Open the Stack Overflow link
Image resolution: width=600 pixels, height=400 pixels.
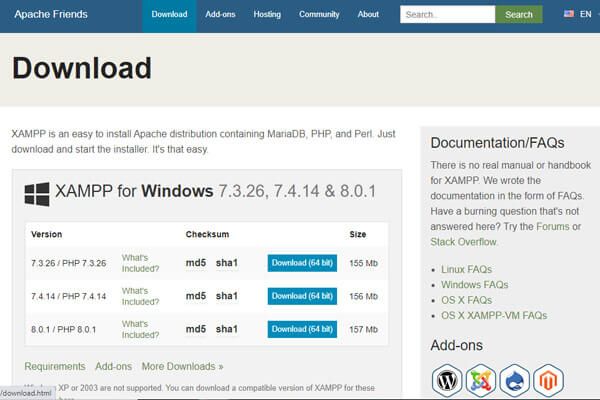(463, 242)
